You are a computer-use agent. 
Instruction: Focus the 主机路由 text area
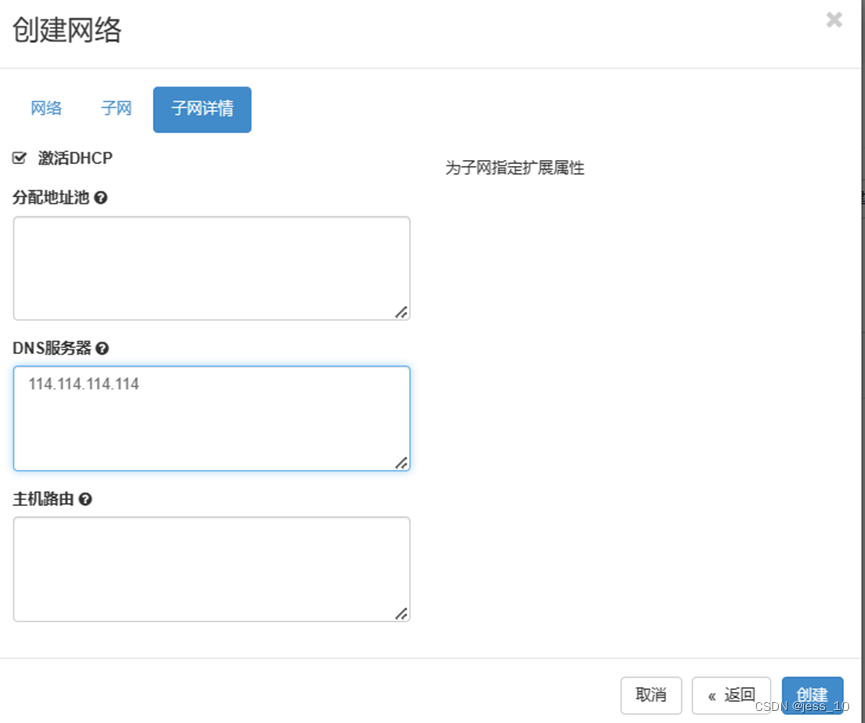click(211, 569)
